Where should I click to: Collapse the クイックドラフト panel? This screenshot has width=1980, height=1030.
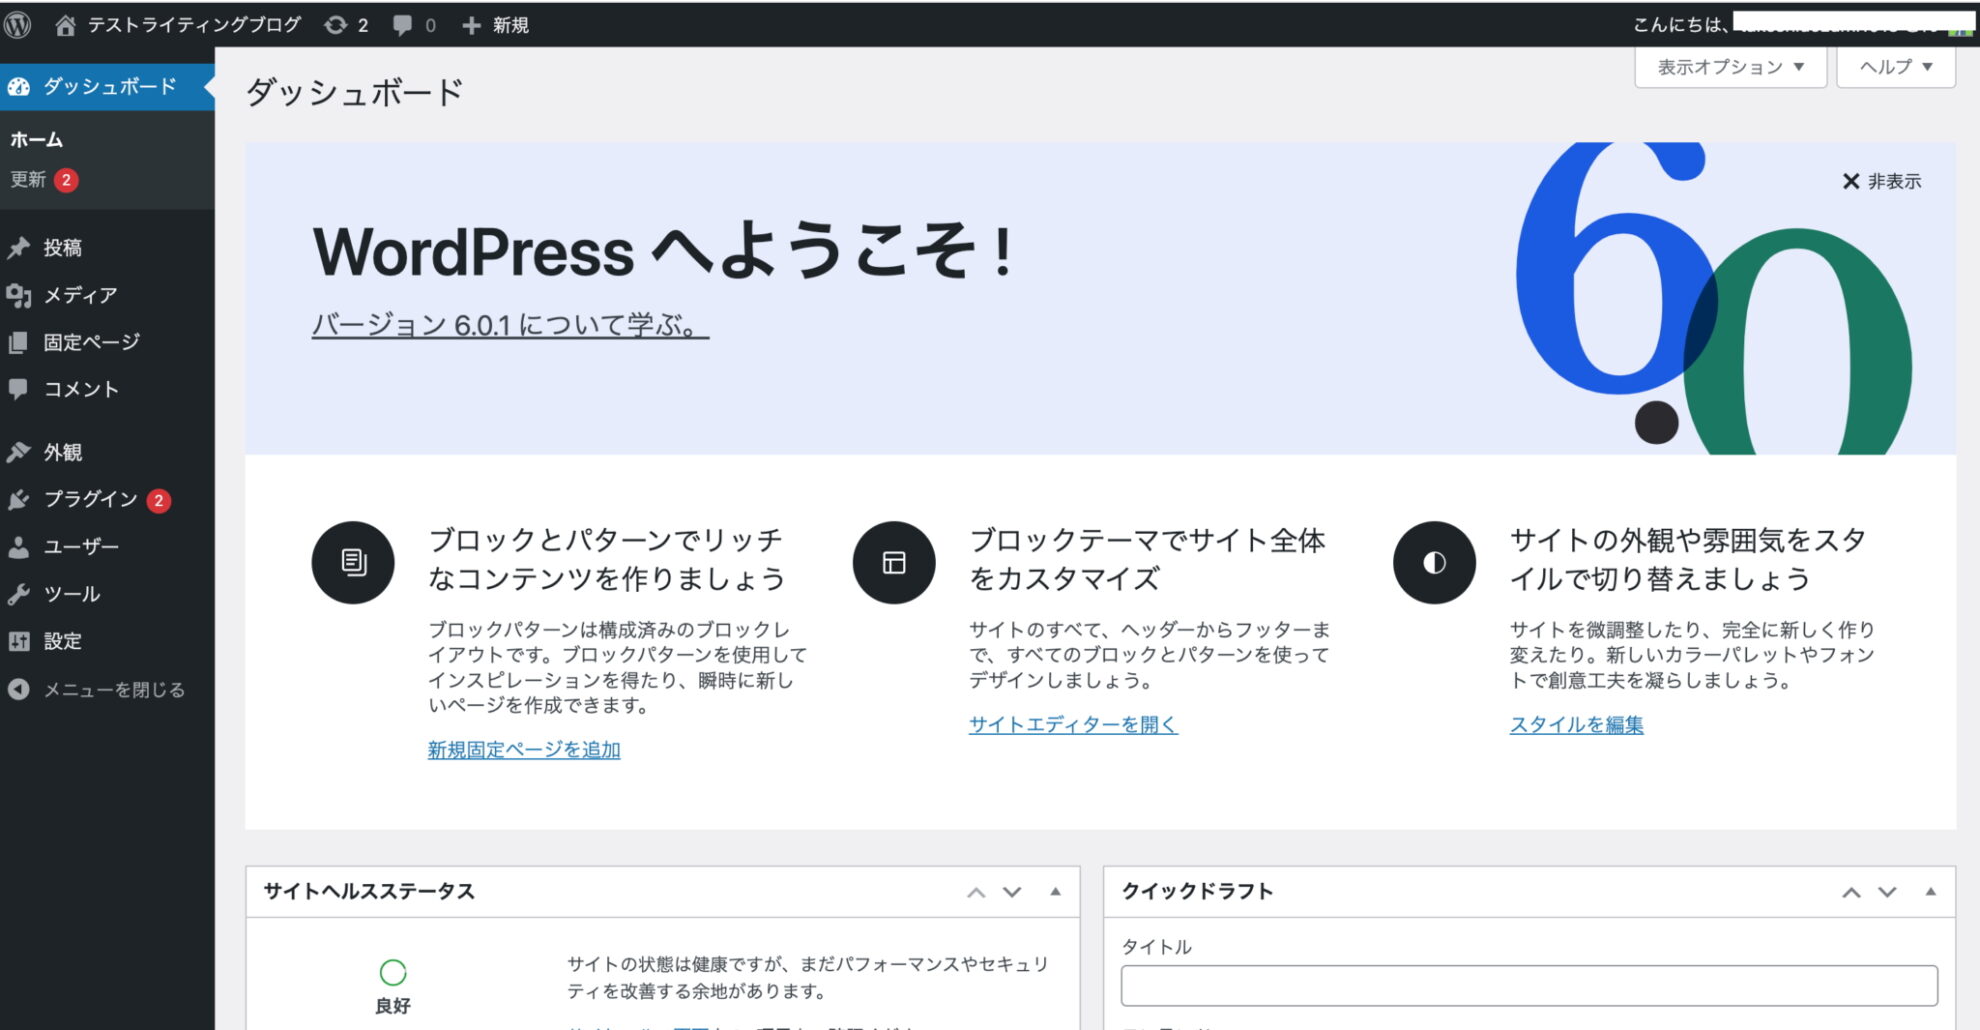pyautogui.click(x=1930, y=891)
